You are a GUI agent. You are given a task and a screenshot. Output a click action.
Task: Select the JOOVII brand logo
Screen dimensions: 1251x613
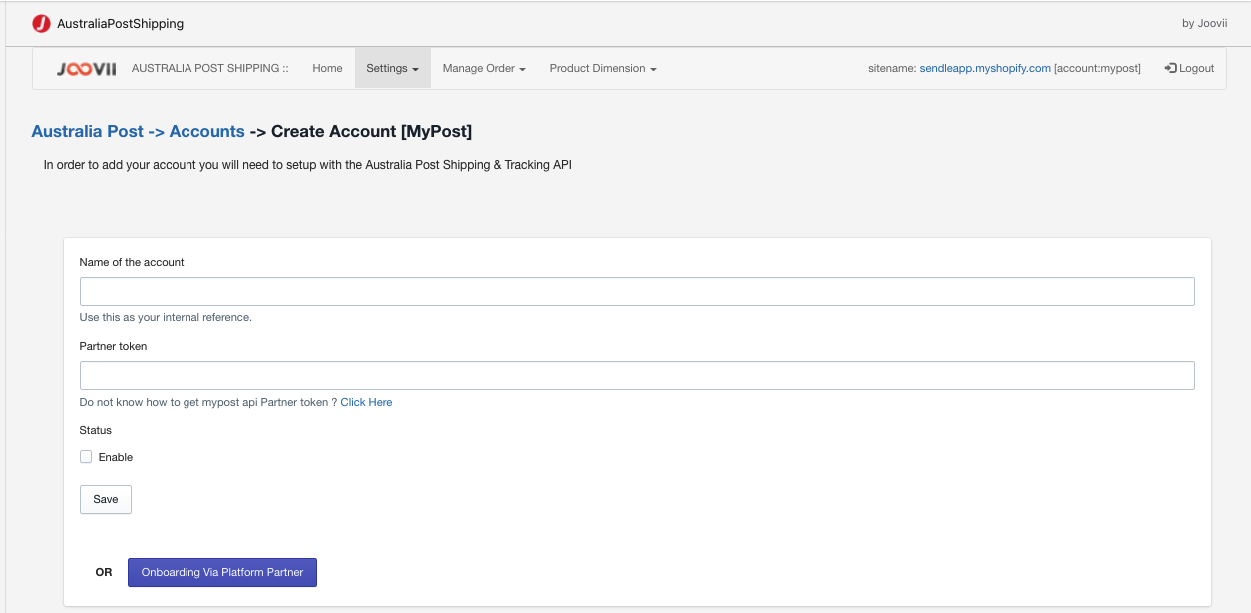(x=85, y=68)
